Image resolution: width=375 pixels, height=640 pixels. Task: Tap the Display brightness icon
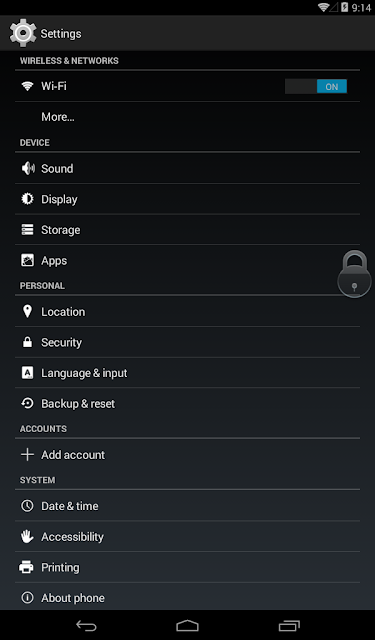coord(27,199)
